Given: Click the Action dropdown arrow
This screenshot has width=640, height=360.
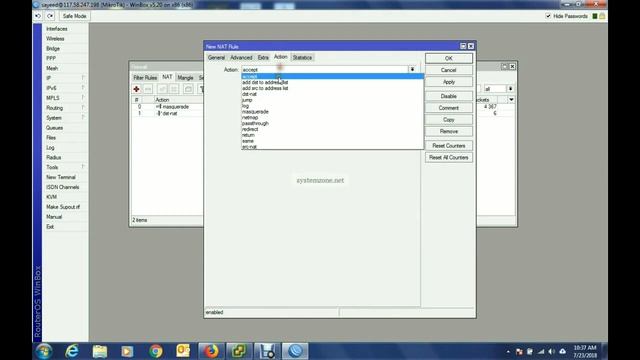Looking at the screenshot, I should click(x=412, y=69).
